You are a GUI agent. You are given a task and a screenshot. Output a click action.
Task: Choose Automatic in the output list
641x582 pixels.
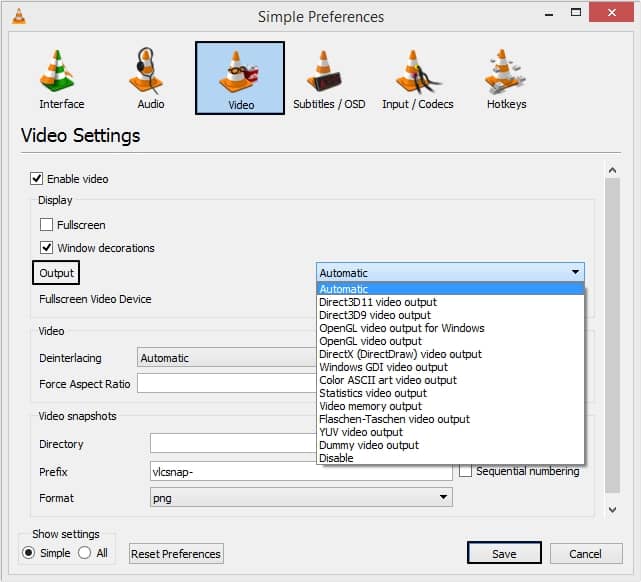click(450, 289)
